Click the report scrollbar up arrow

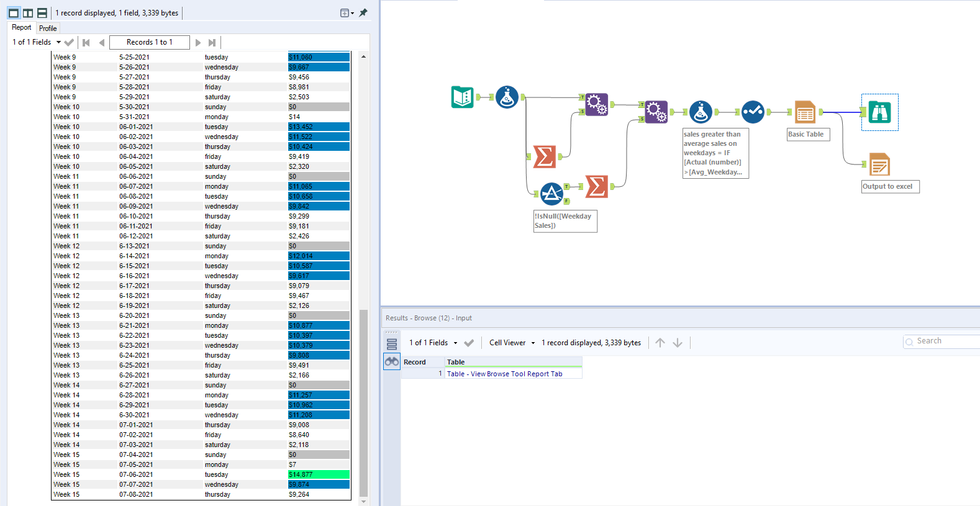pyautogui.click(x=363, y=57)
